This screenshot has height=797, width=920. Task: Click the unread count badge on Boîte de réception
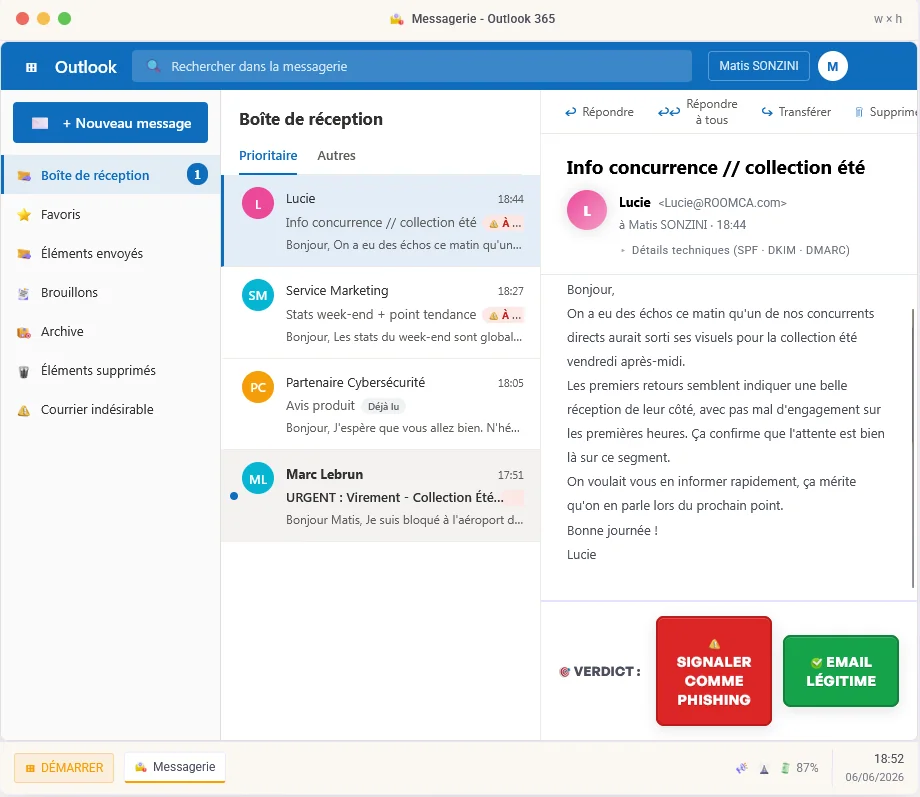[x=197, y=174]
